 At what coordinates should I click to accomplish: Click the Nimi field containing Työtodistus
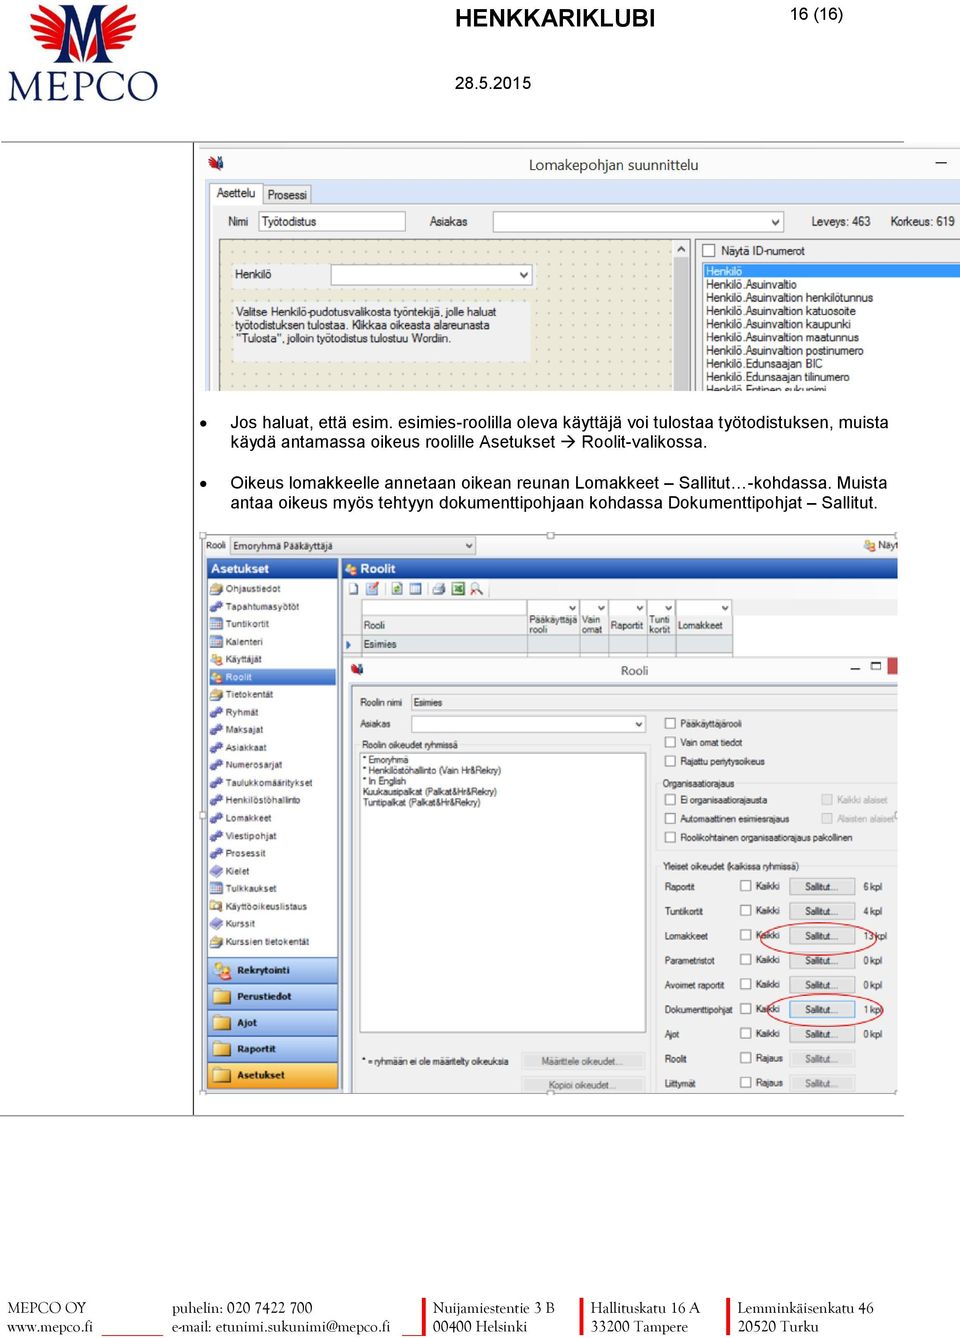[x=332, y=222]
